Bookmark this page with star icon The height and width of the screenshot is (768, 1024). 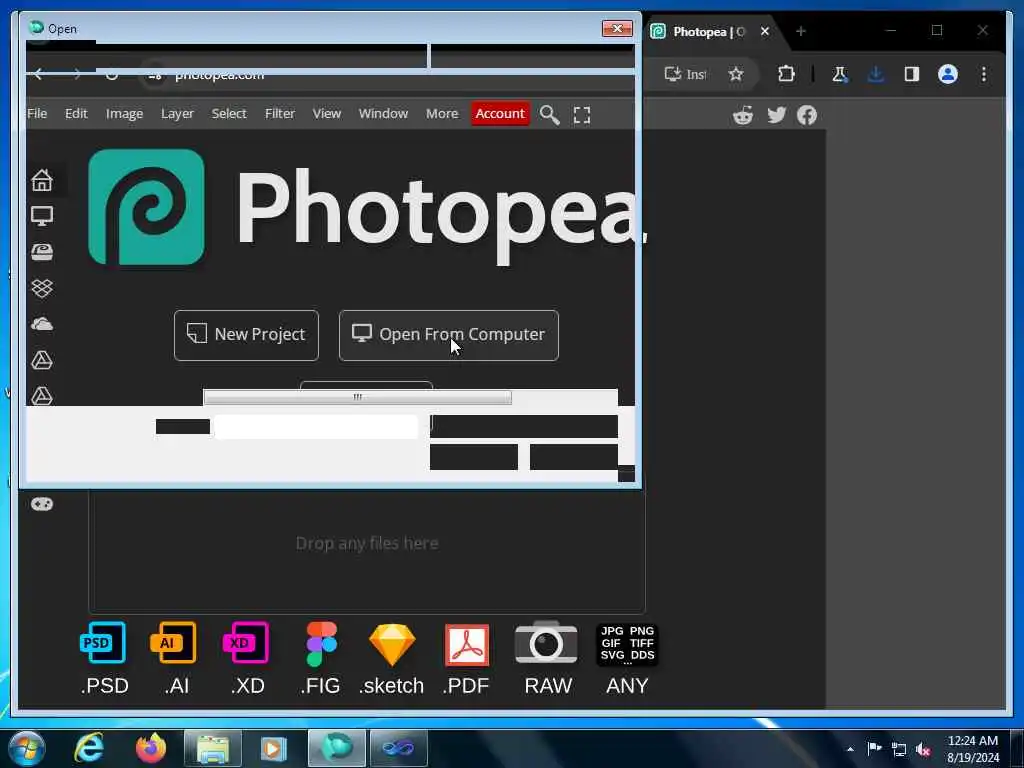pos(736,74)
